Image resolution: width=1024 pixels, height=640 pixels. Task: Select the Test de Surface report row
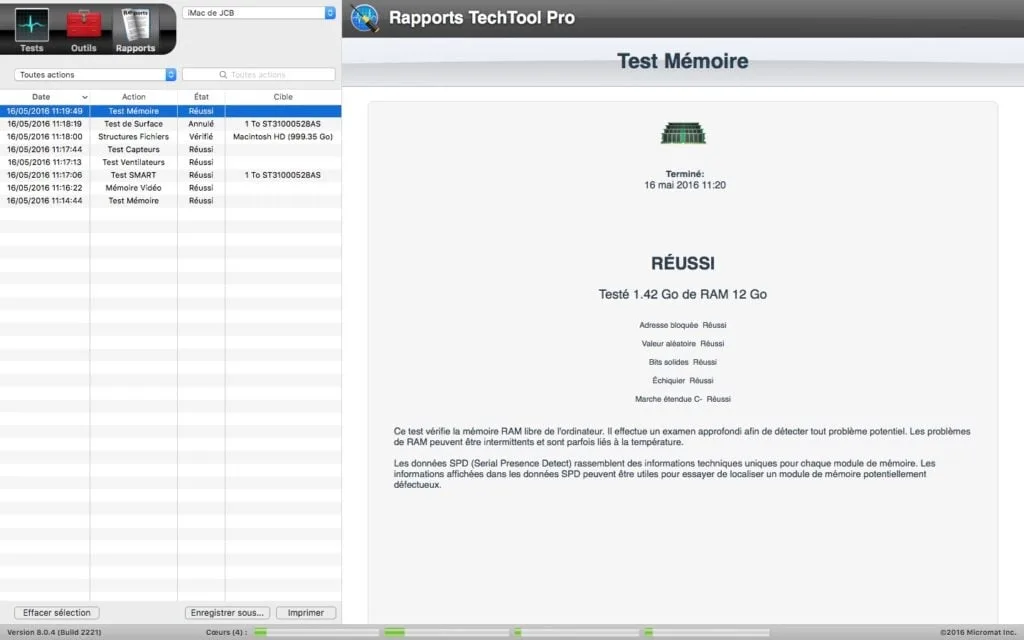pyautogui.click(x=136, y=123)
